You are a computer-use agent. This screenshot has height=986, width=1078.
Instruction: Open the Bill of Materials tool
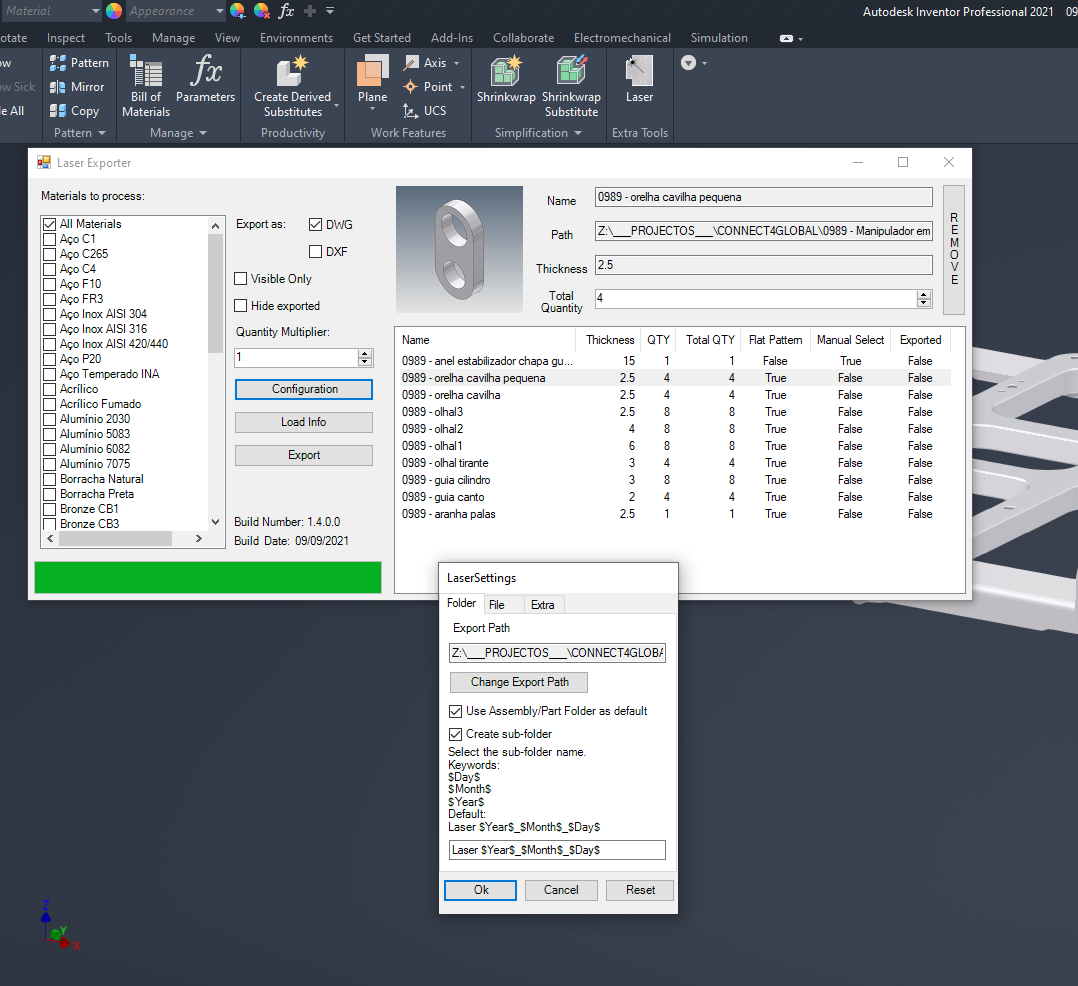click(146, 85)
